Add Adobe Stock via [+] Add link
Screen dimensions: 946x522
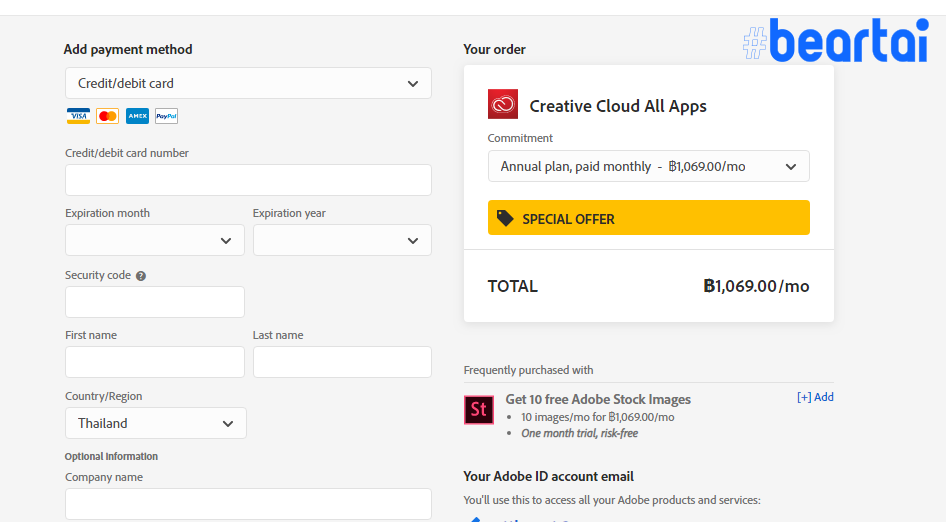pos(815,397)
